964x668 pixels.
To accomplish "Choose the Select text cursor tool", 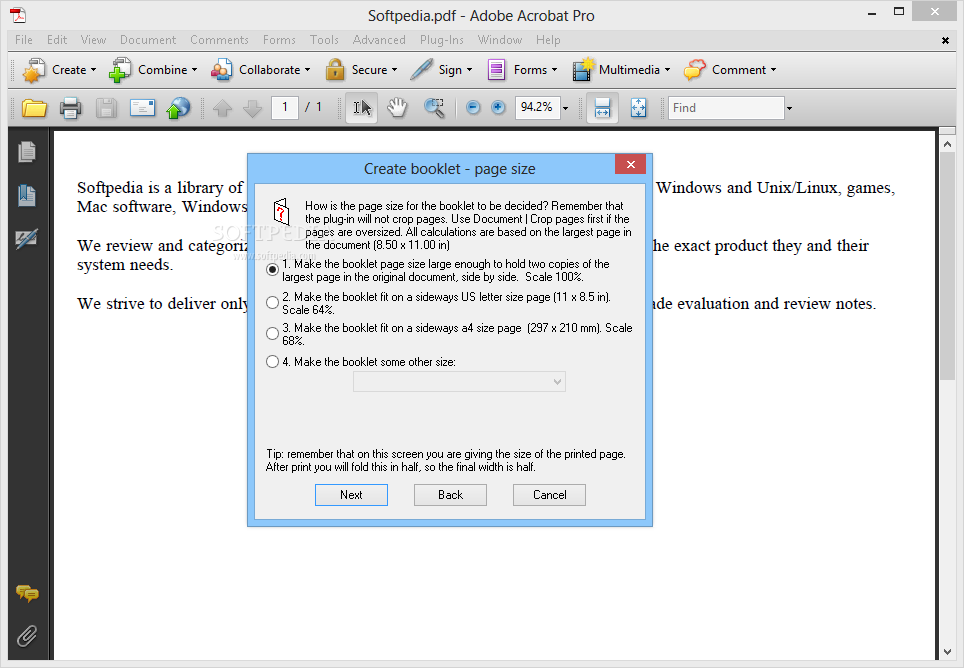I will tap(362, 108).
